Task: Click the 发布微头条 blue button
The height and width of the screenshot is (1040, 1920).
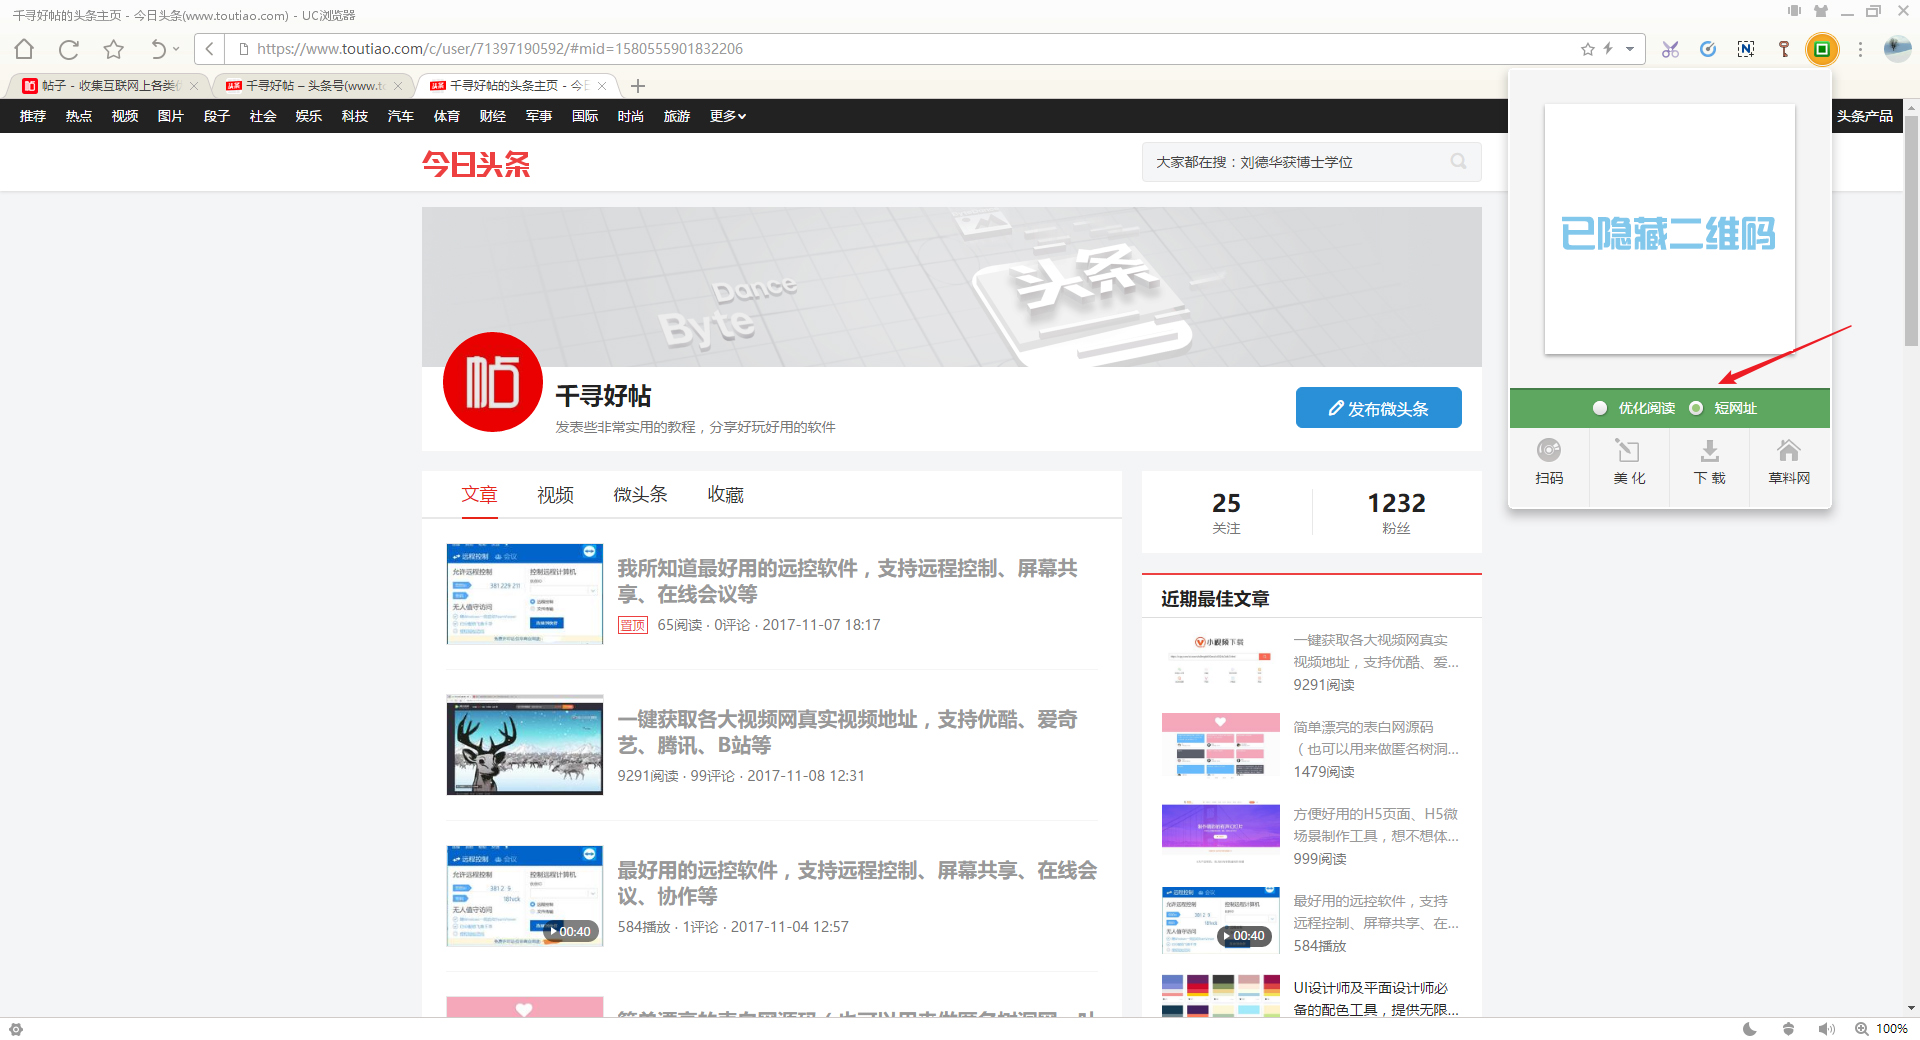Action: point(1378,407)
